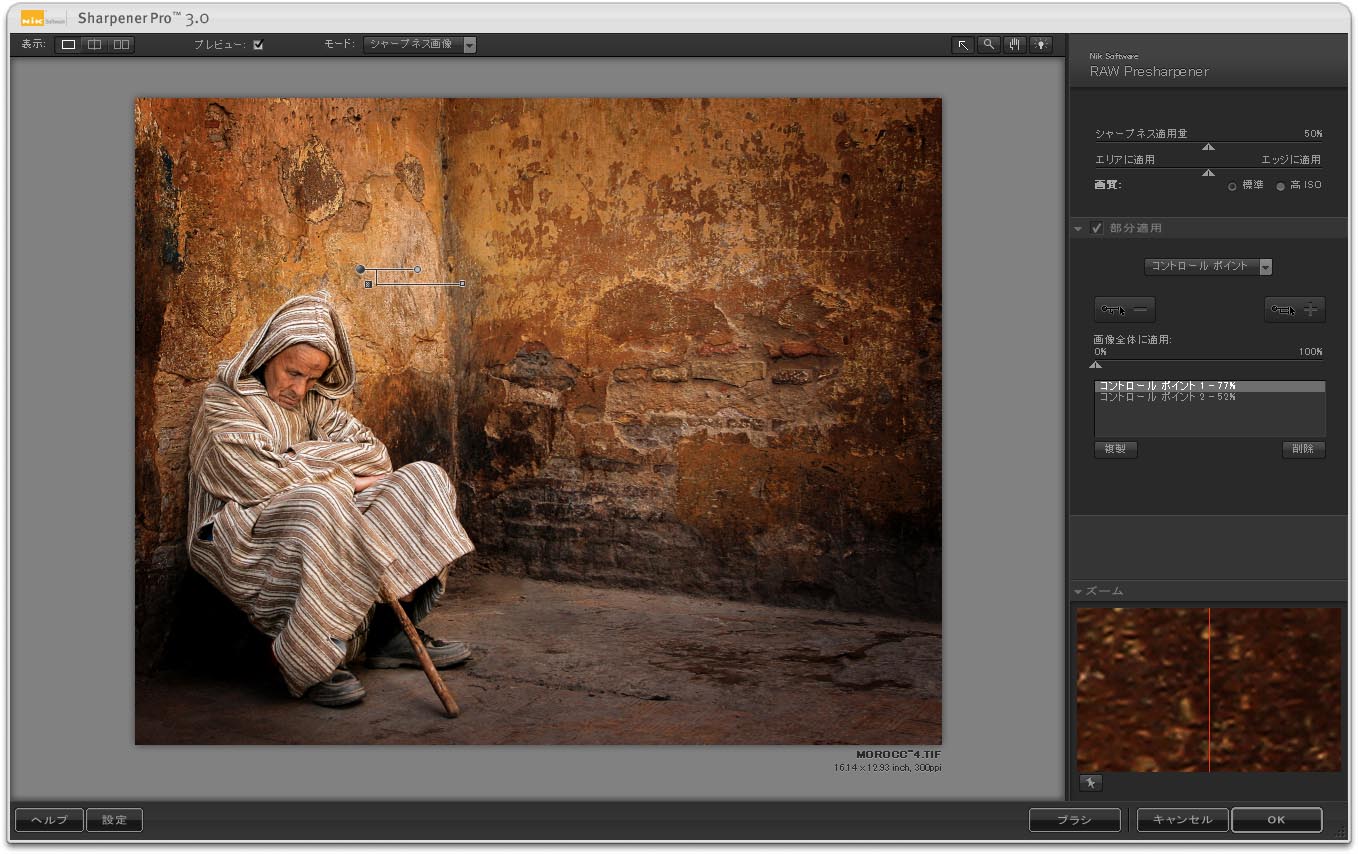Switch to single image view
1358x854 pixels.
click(x=68, y=45)
